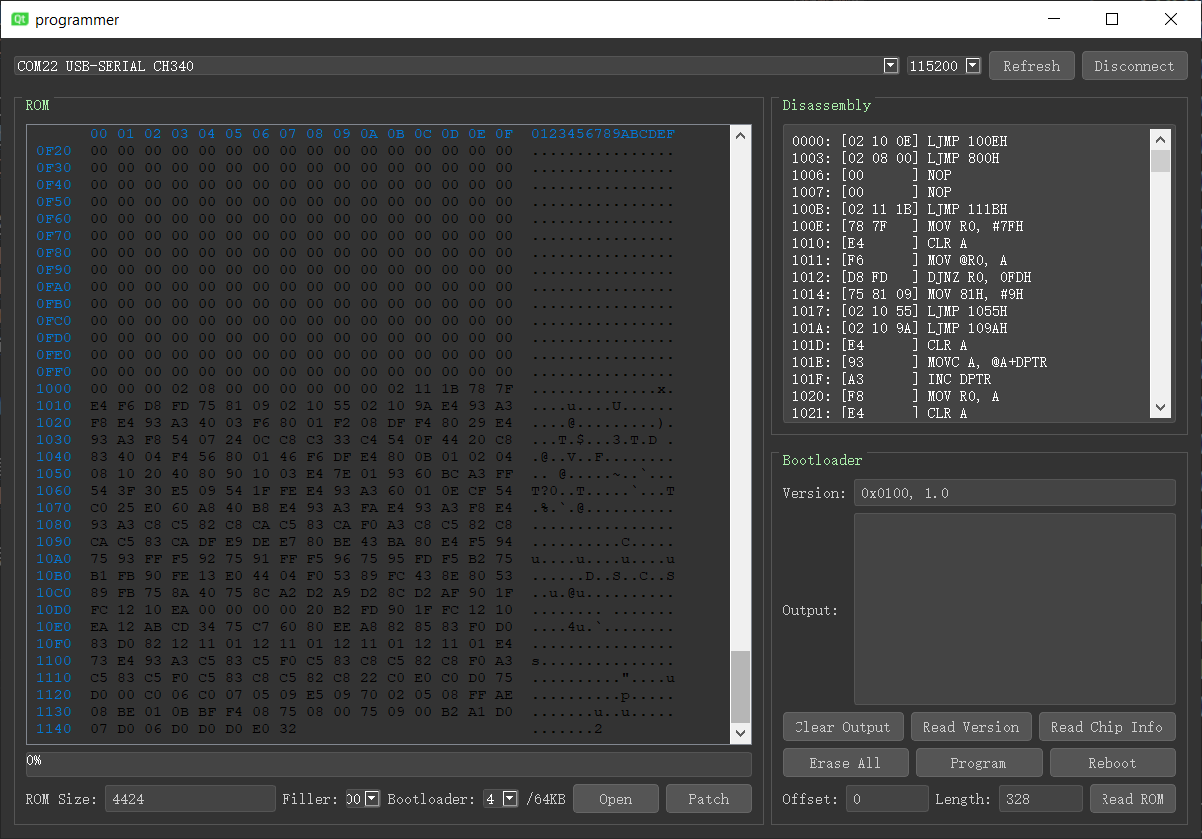Click the Erase All button
This screenshot has height=839, width=1202.
(845, 763)
